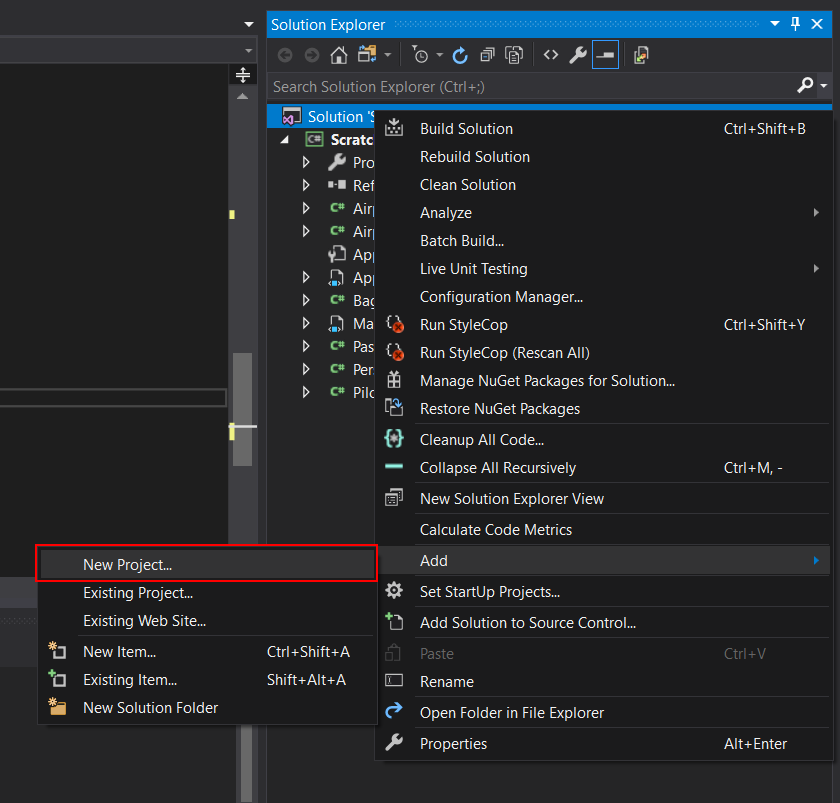Pin the Solution Explorer with Auto Hide
The height and width of the screenshot is (803, 840).
796,24
